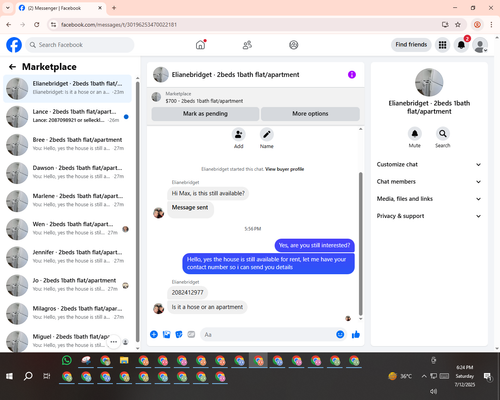Open options ellipsis on Miguel conversation

pos(114,342)
